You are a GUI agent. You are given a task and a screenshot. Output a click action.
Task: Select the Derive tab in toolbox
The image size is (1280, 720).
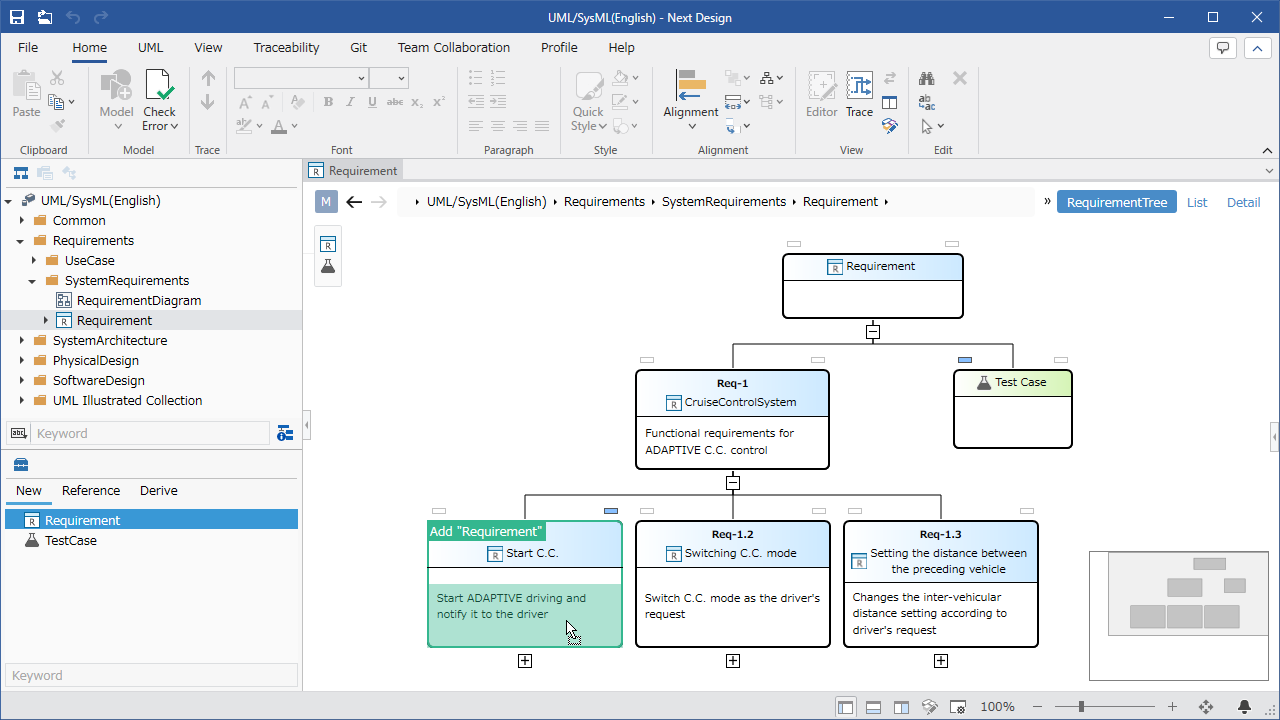pyautogui.click(x=159, y=491)
